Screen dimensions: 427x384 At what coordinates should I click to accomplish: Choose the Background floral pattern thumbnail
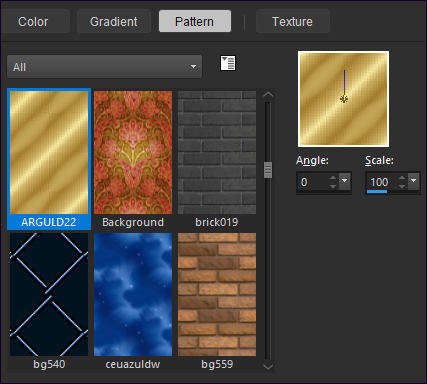coord(133,152)
